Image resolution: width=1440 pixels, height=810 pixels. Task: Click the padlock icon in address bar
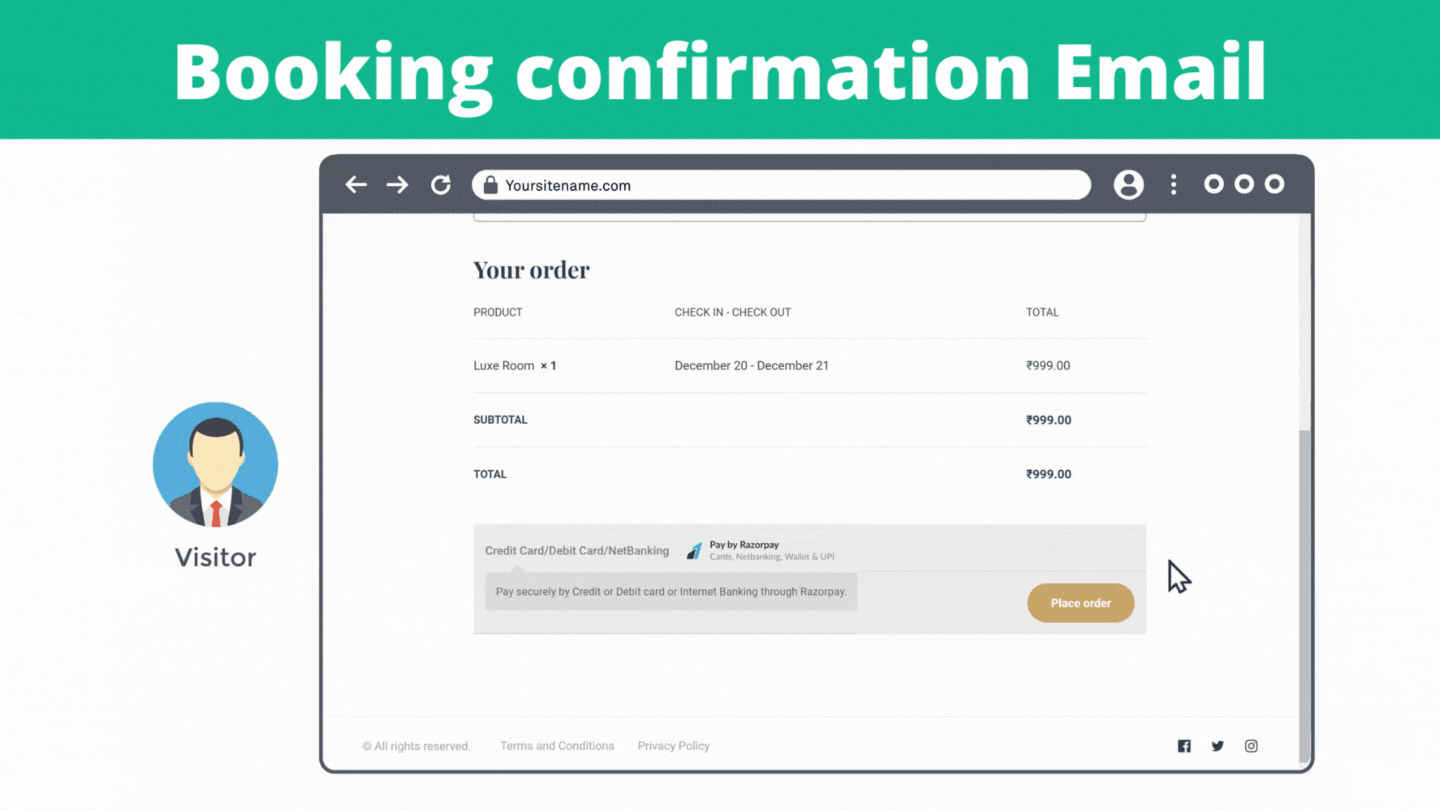490,185
